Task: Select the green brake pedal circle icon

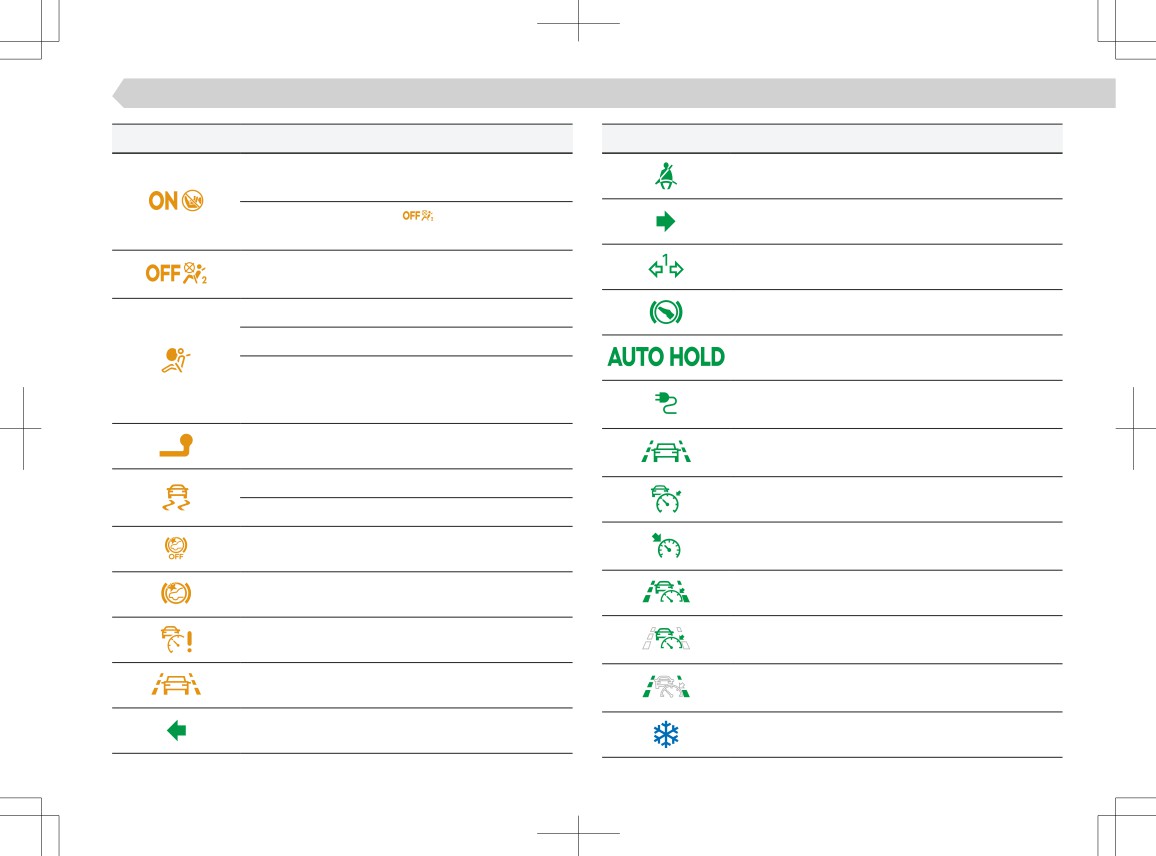Action: 666,313
